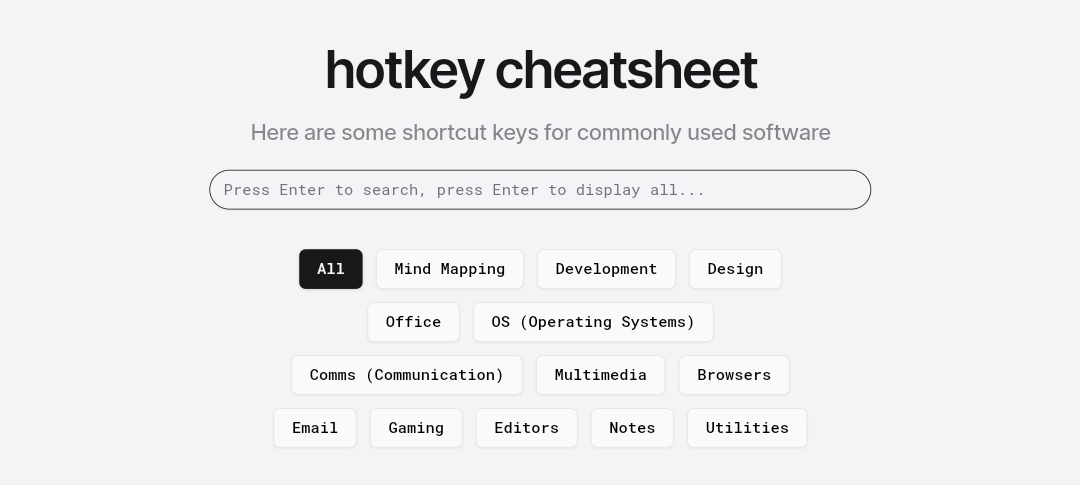Filter by Comms (Communication)
The height and width of the screenshot is (485, 1080).
406,375
